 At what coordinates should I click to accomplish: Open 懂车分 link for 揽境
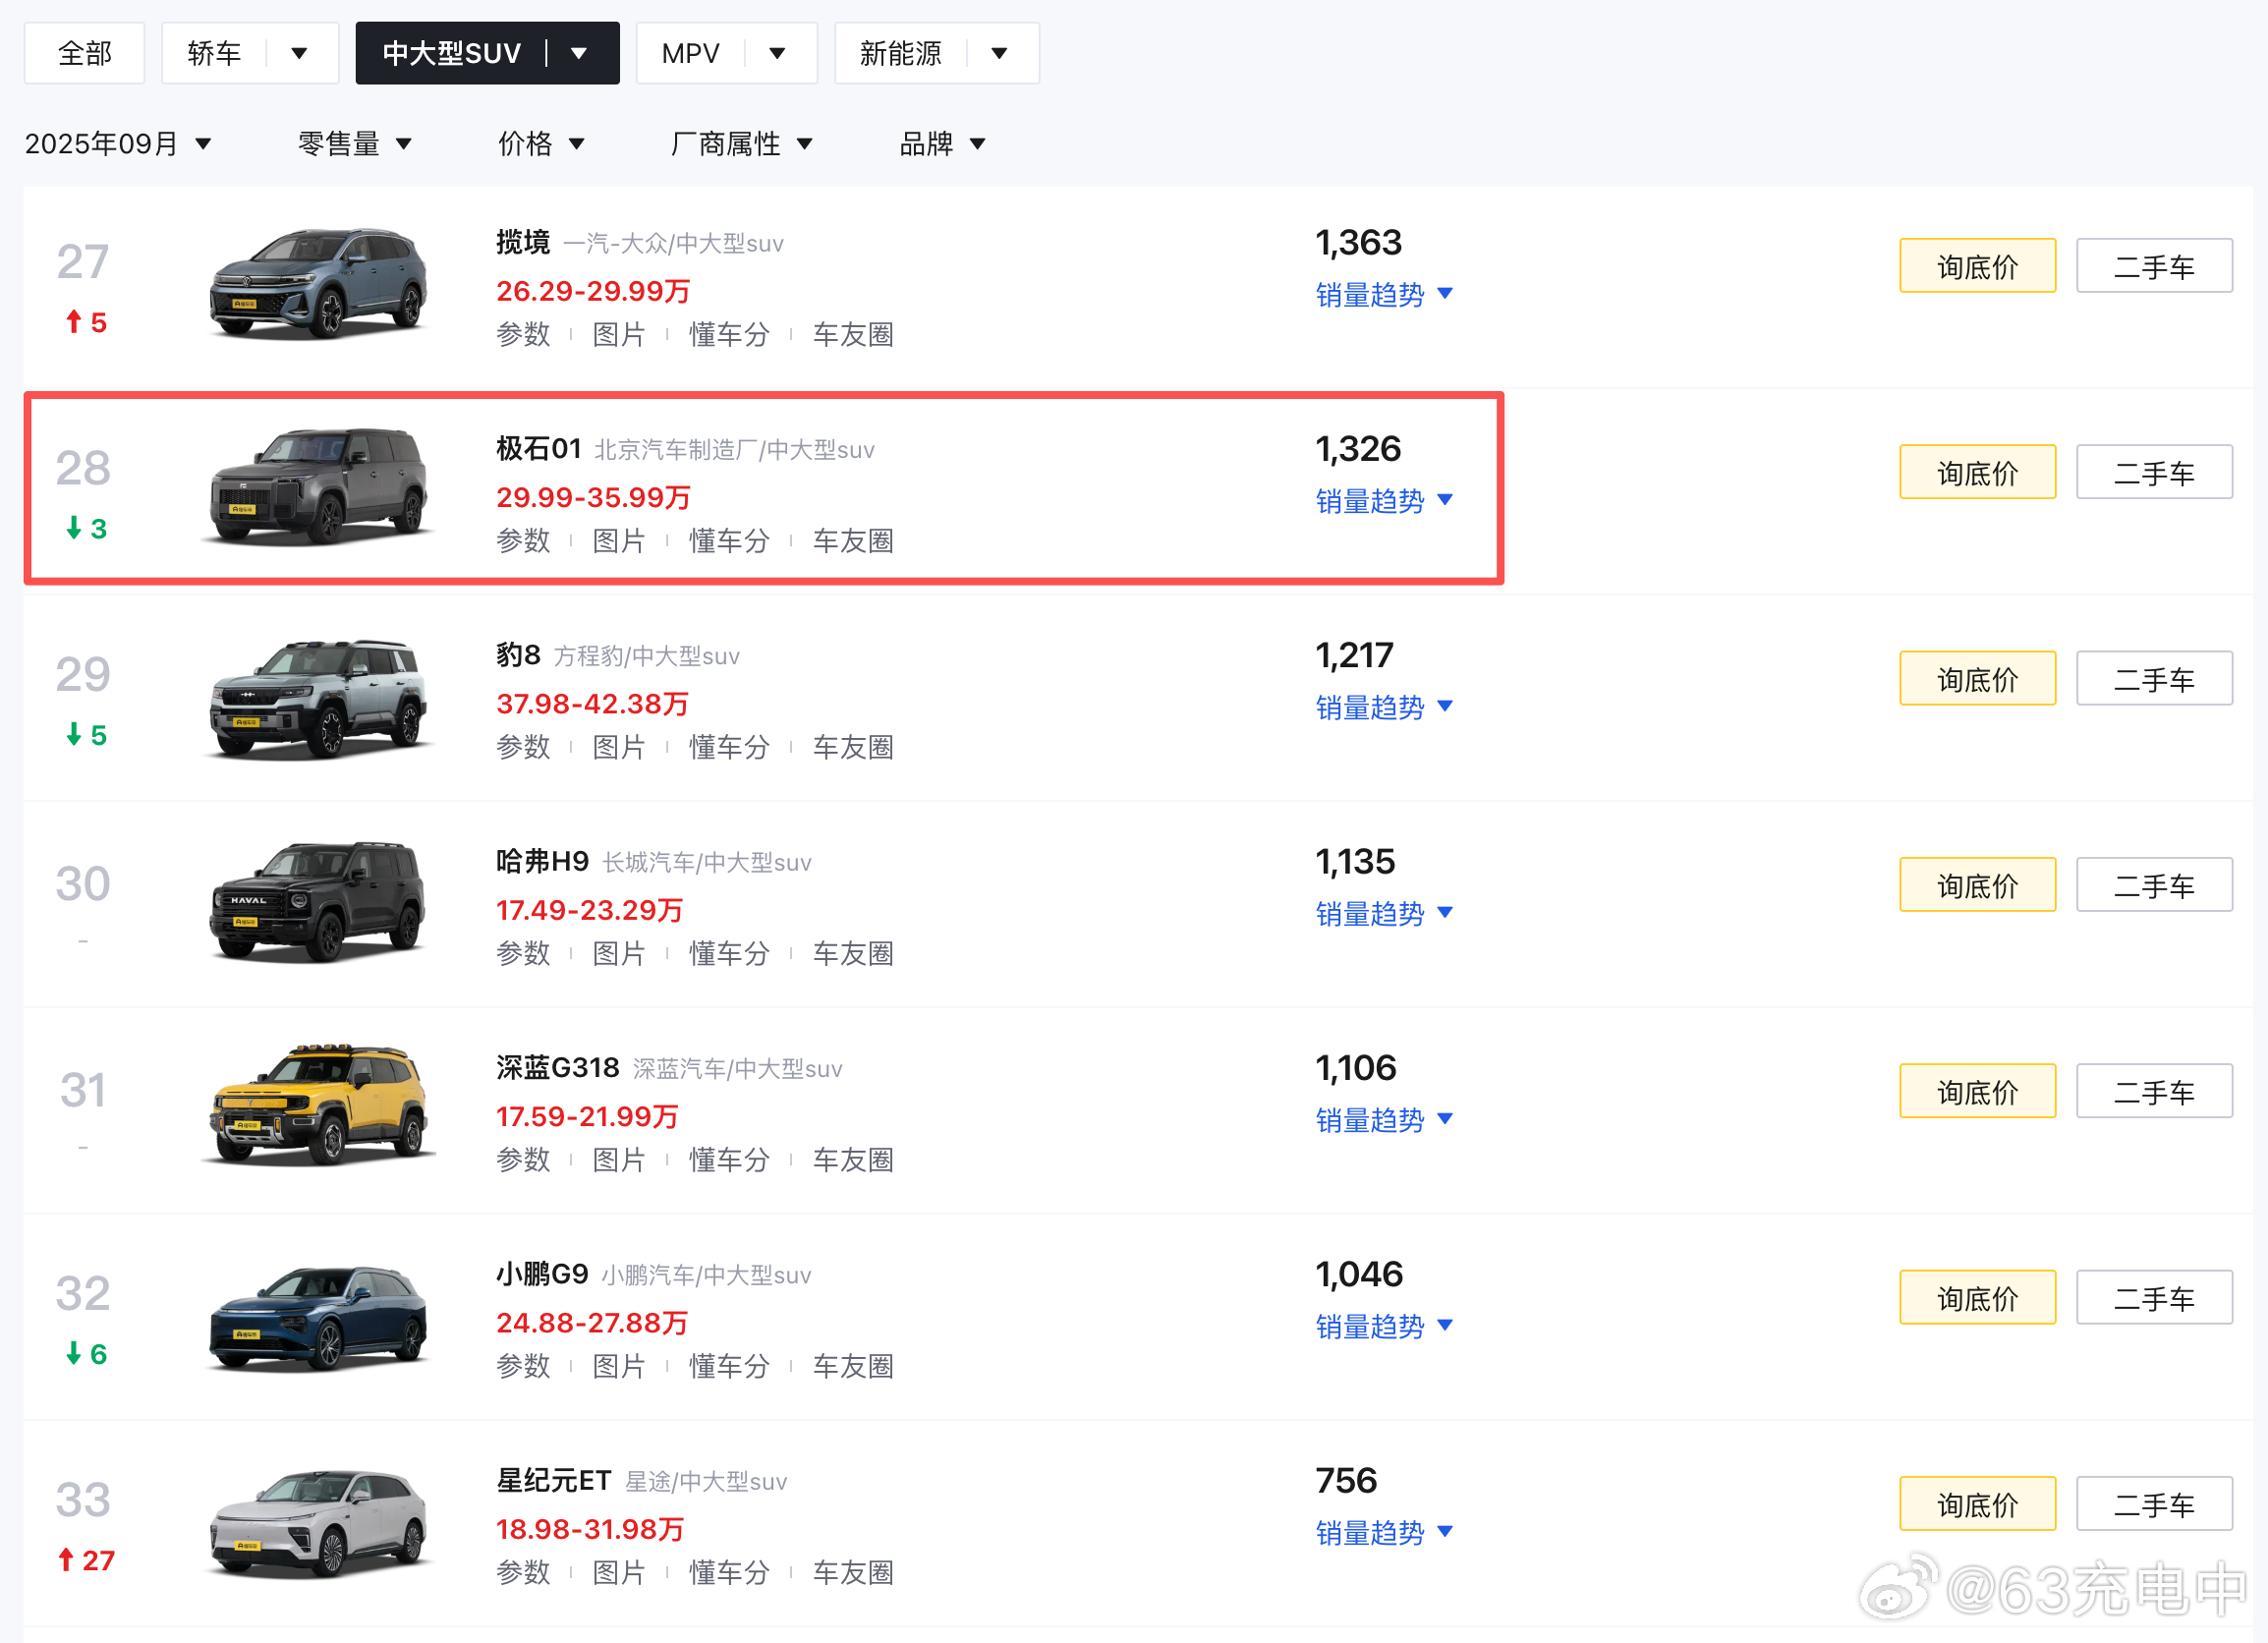(729, 335)
